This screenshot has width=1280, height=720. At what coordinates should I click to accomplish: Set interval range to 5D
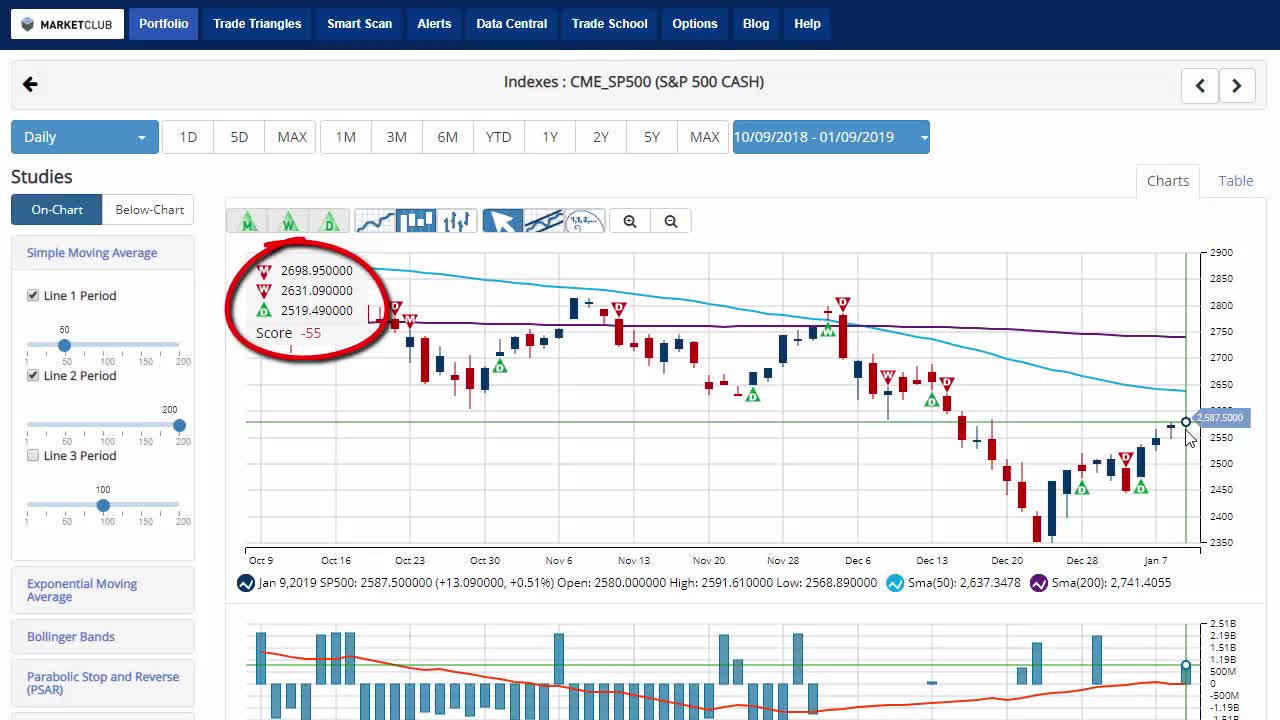click(x=239, y=137)
